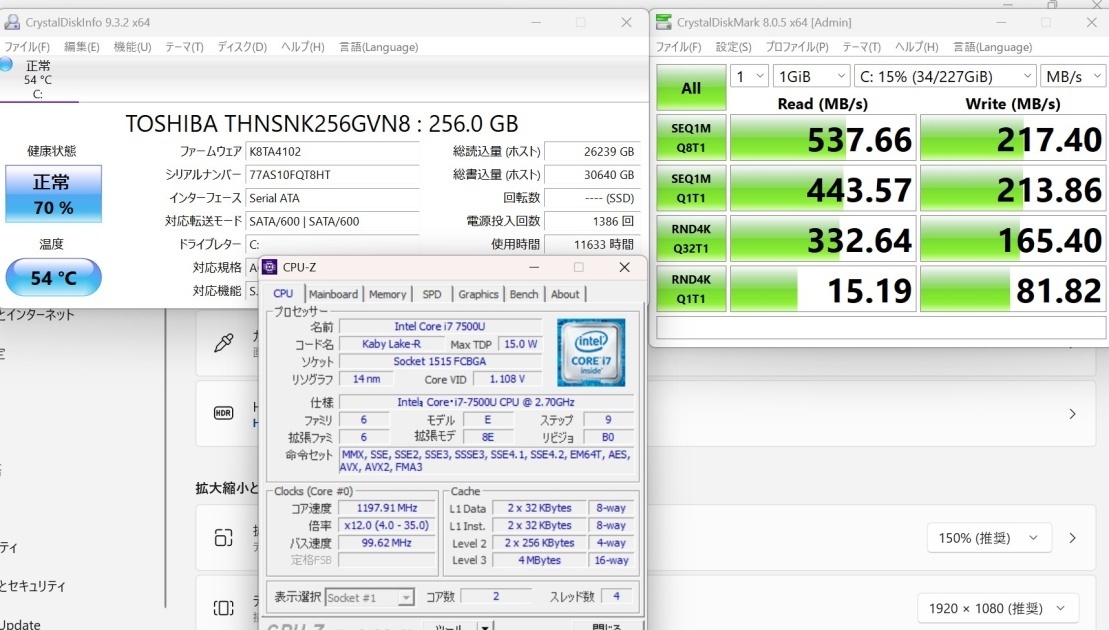Run the SEQ1M Q8T1 benchmark block
1109x630 pixels.
pyautogui.click(x=691, y=138)
